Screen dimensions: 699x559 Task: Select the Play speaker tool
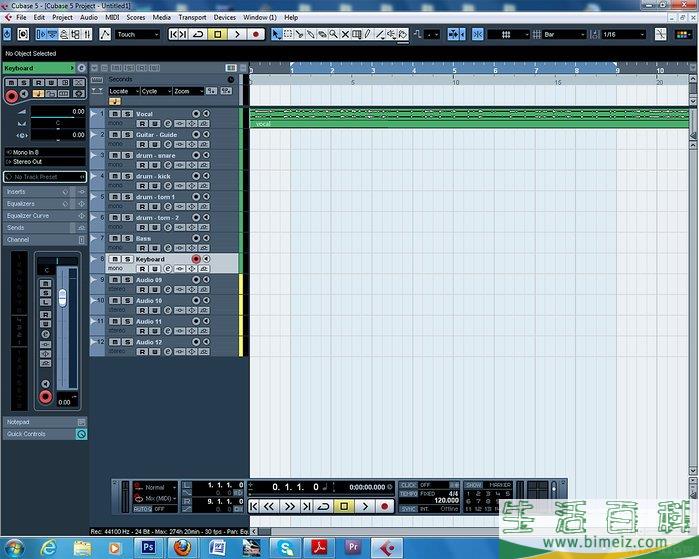click(x=391, y=34)
